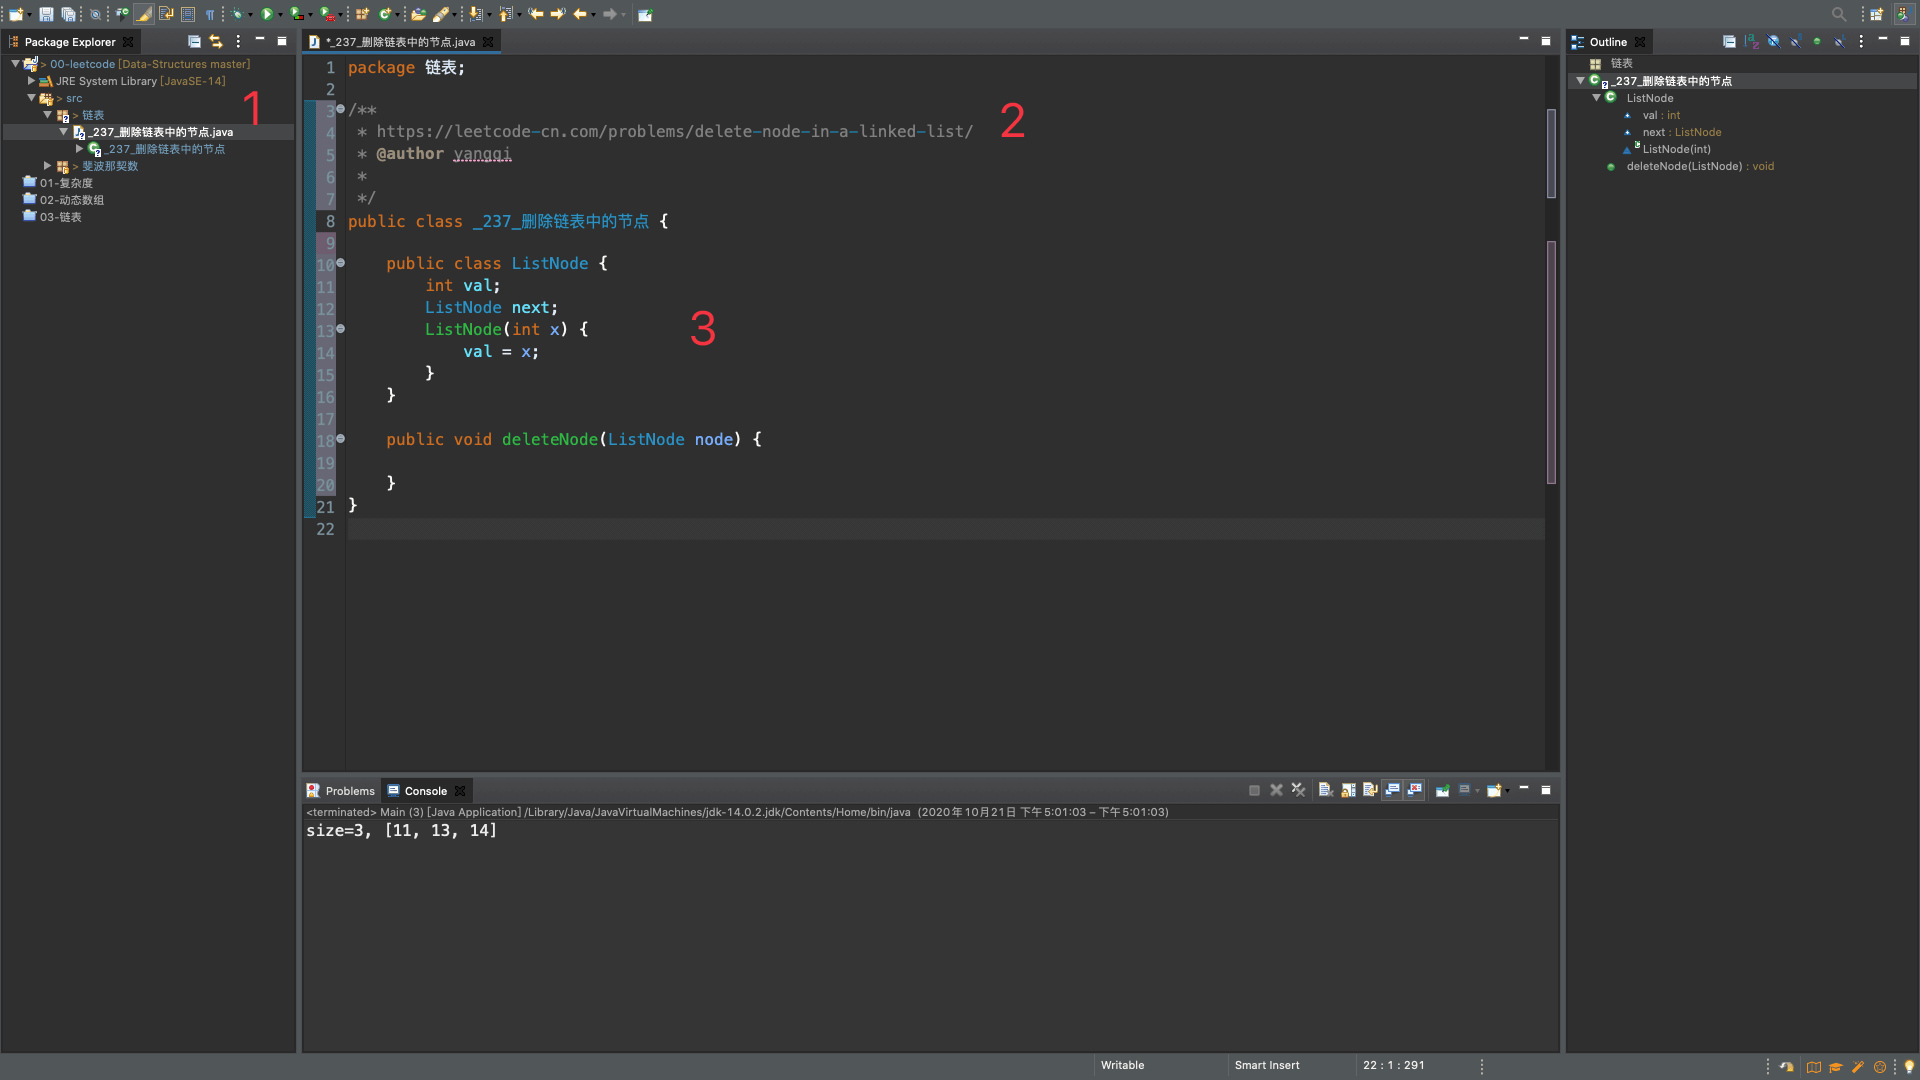Image resolution: width=1920 pixels, height=1080 pixels.
Task: Toggle alphabetical Sort in Outline
Action: tap(1751, 41)
